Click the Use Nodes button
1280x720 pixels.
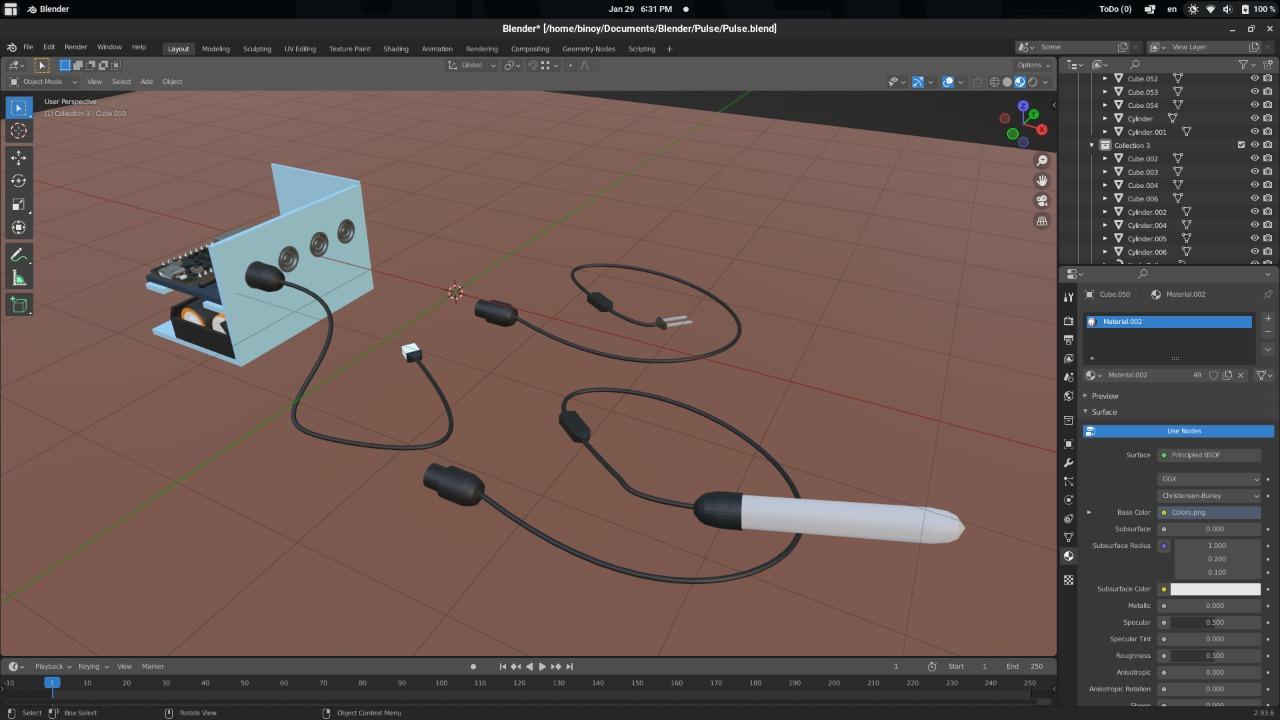[1179, 431]
